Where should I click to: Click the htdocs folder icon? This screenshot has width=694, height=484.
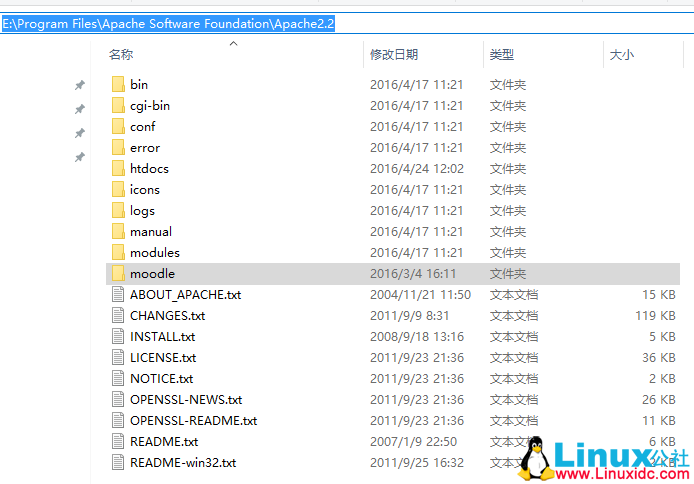tap(118, 168)
